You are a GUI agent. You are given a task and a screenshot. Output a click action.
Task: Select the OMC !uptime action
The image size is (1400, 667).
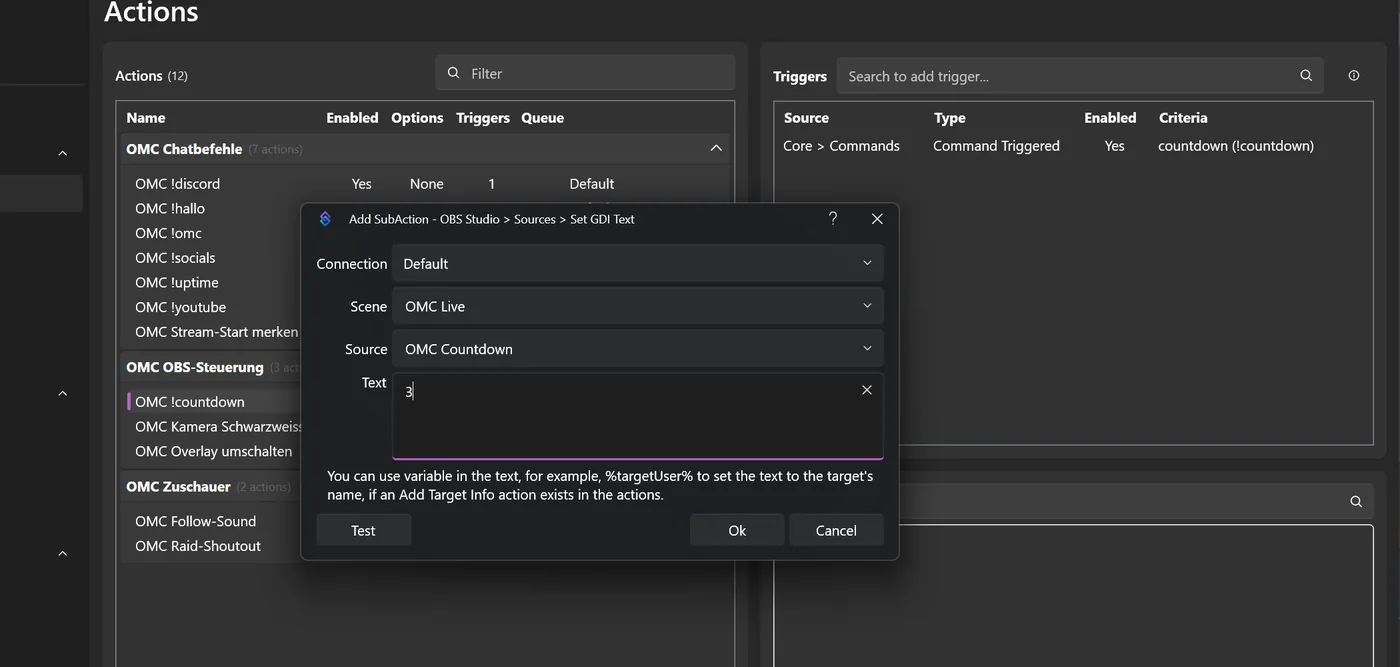pos(177,283)
